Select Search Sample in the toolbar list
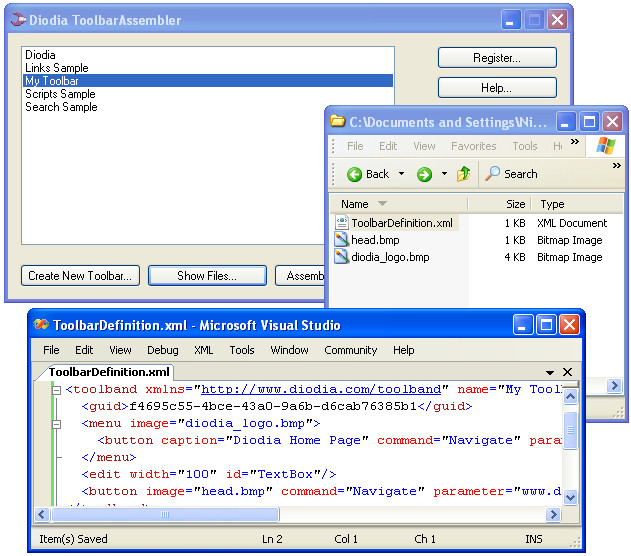 pyautogui.click(x=207, y=107)
